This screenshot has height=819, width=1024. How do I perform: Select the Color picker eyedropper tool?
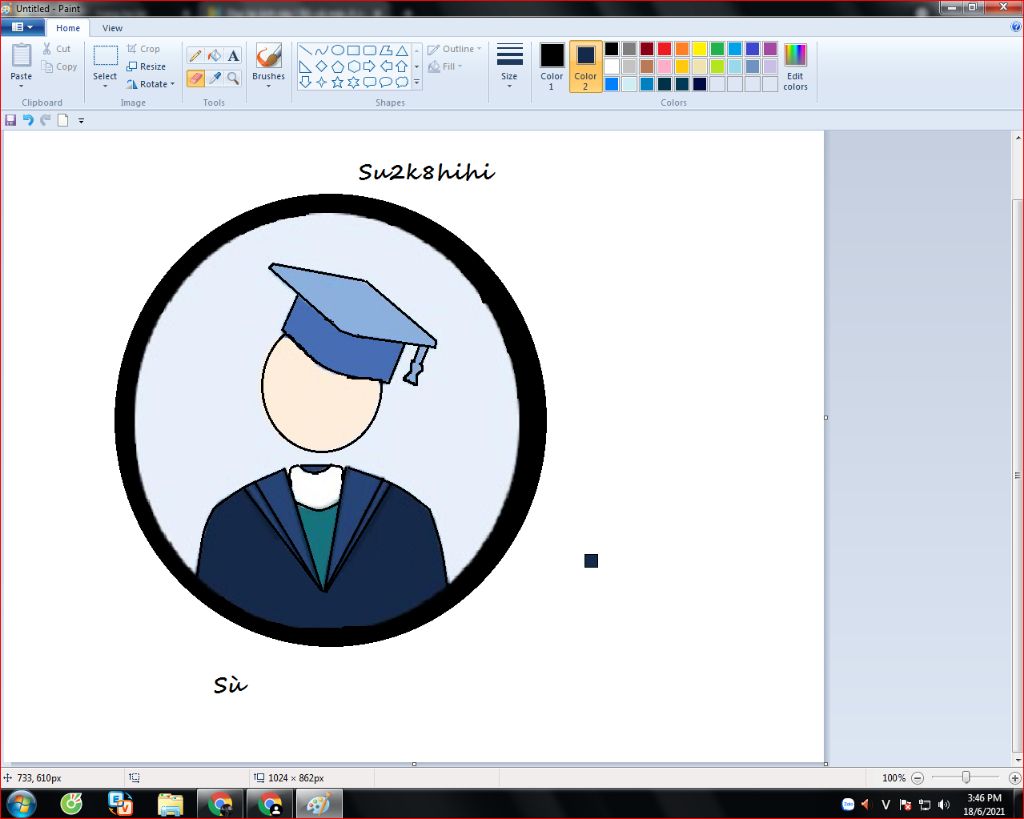[x=214, y=78]
